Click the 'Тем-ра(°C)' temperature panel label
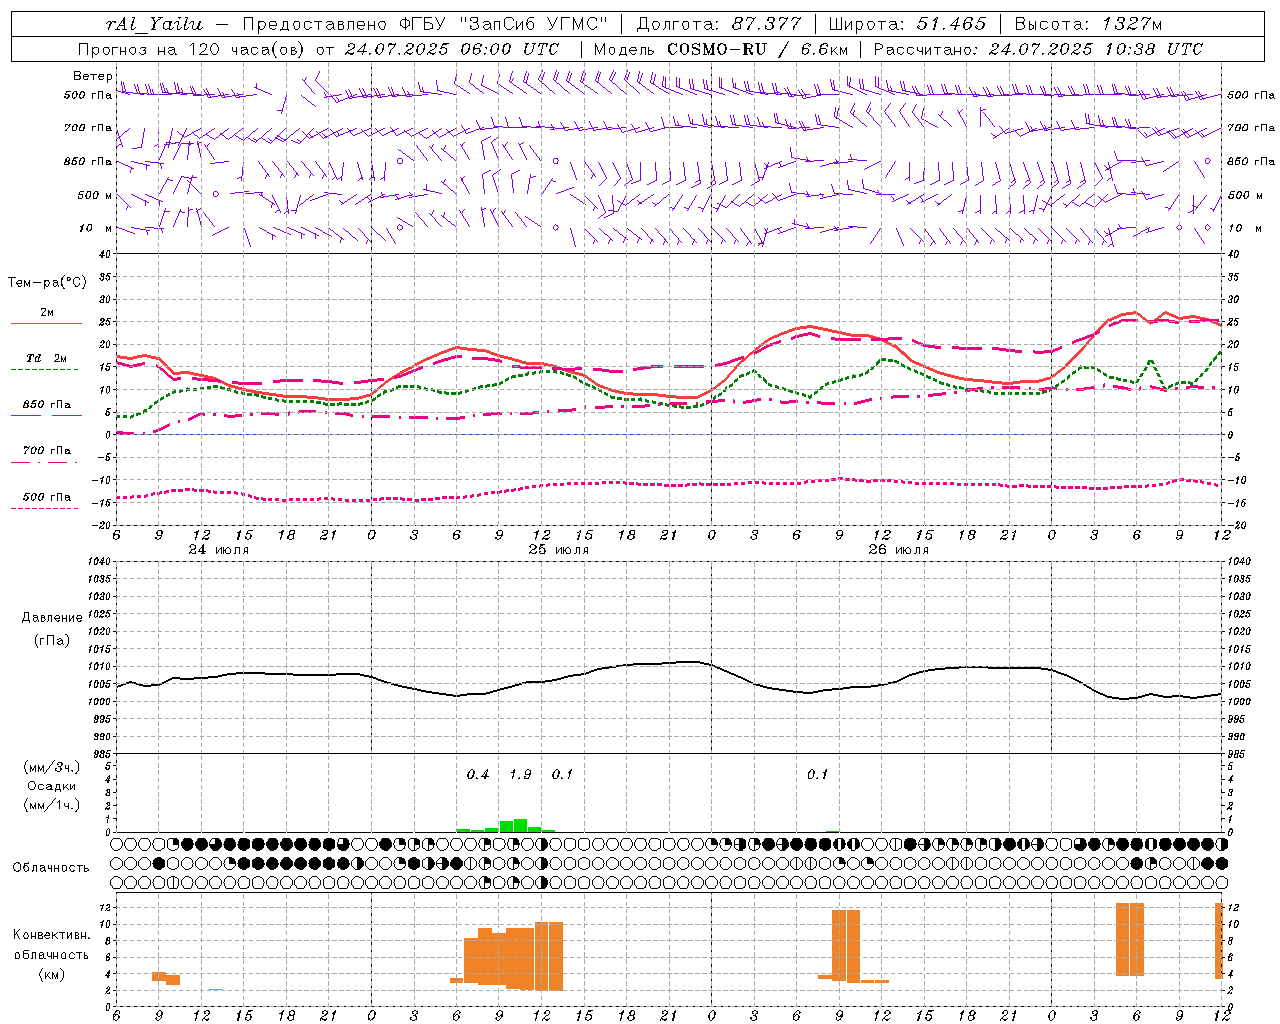The height and width of the screenshot is (1024, 1280). (x=47, y=283)
